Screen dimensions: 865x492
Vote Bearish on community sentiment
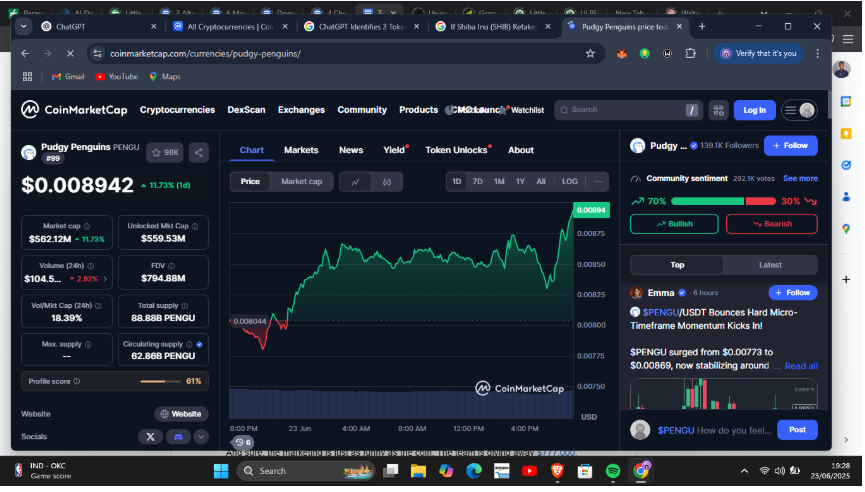coord(771,224)
